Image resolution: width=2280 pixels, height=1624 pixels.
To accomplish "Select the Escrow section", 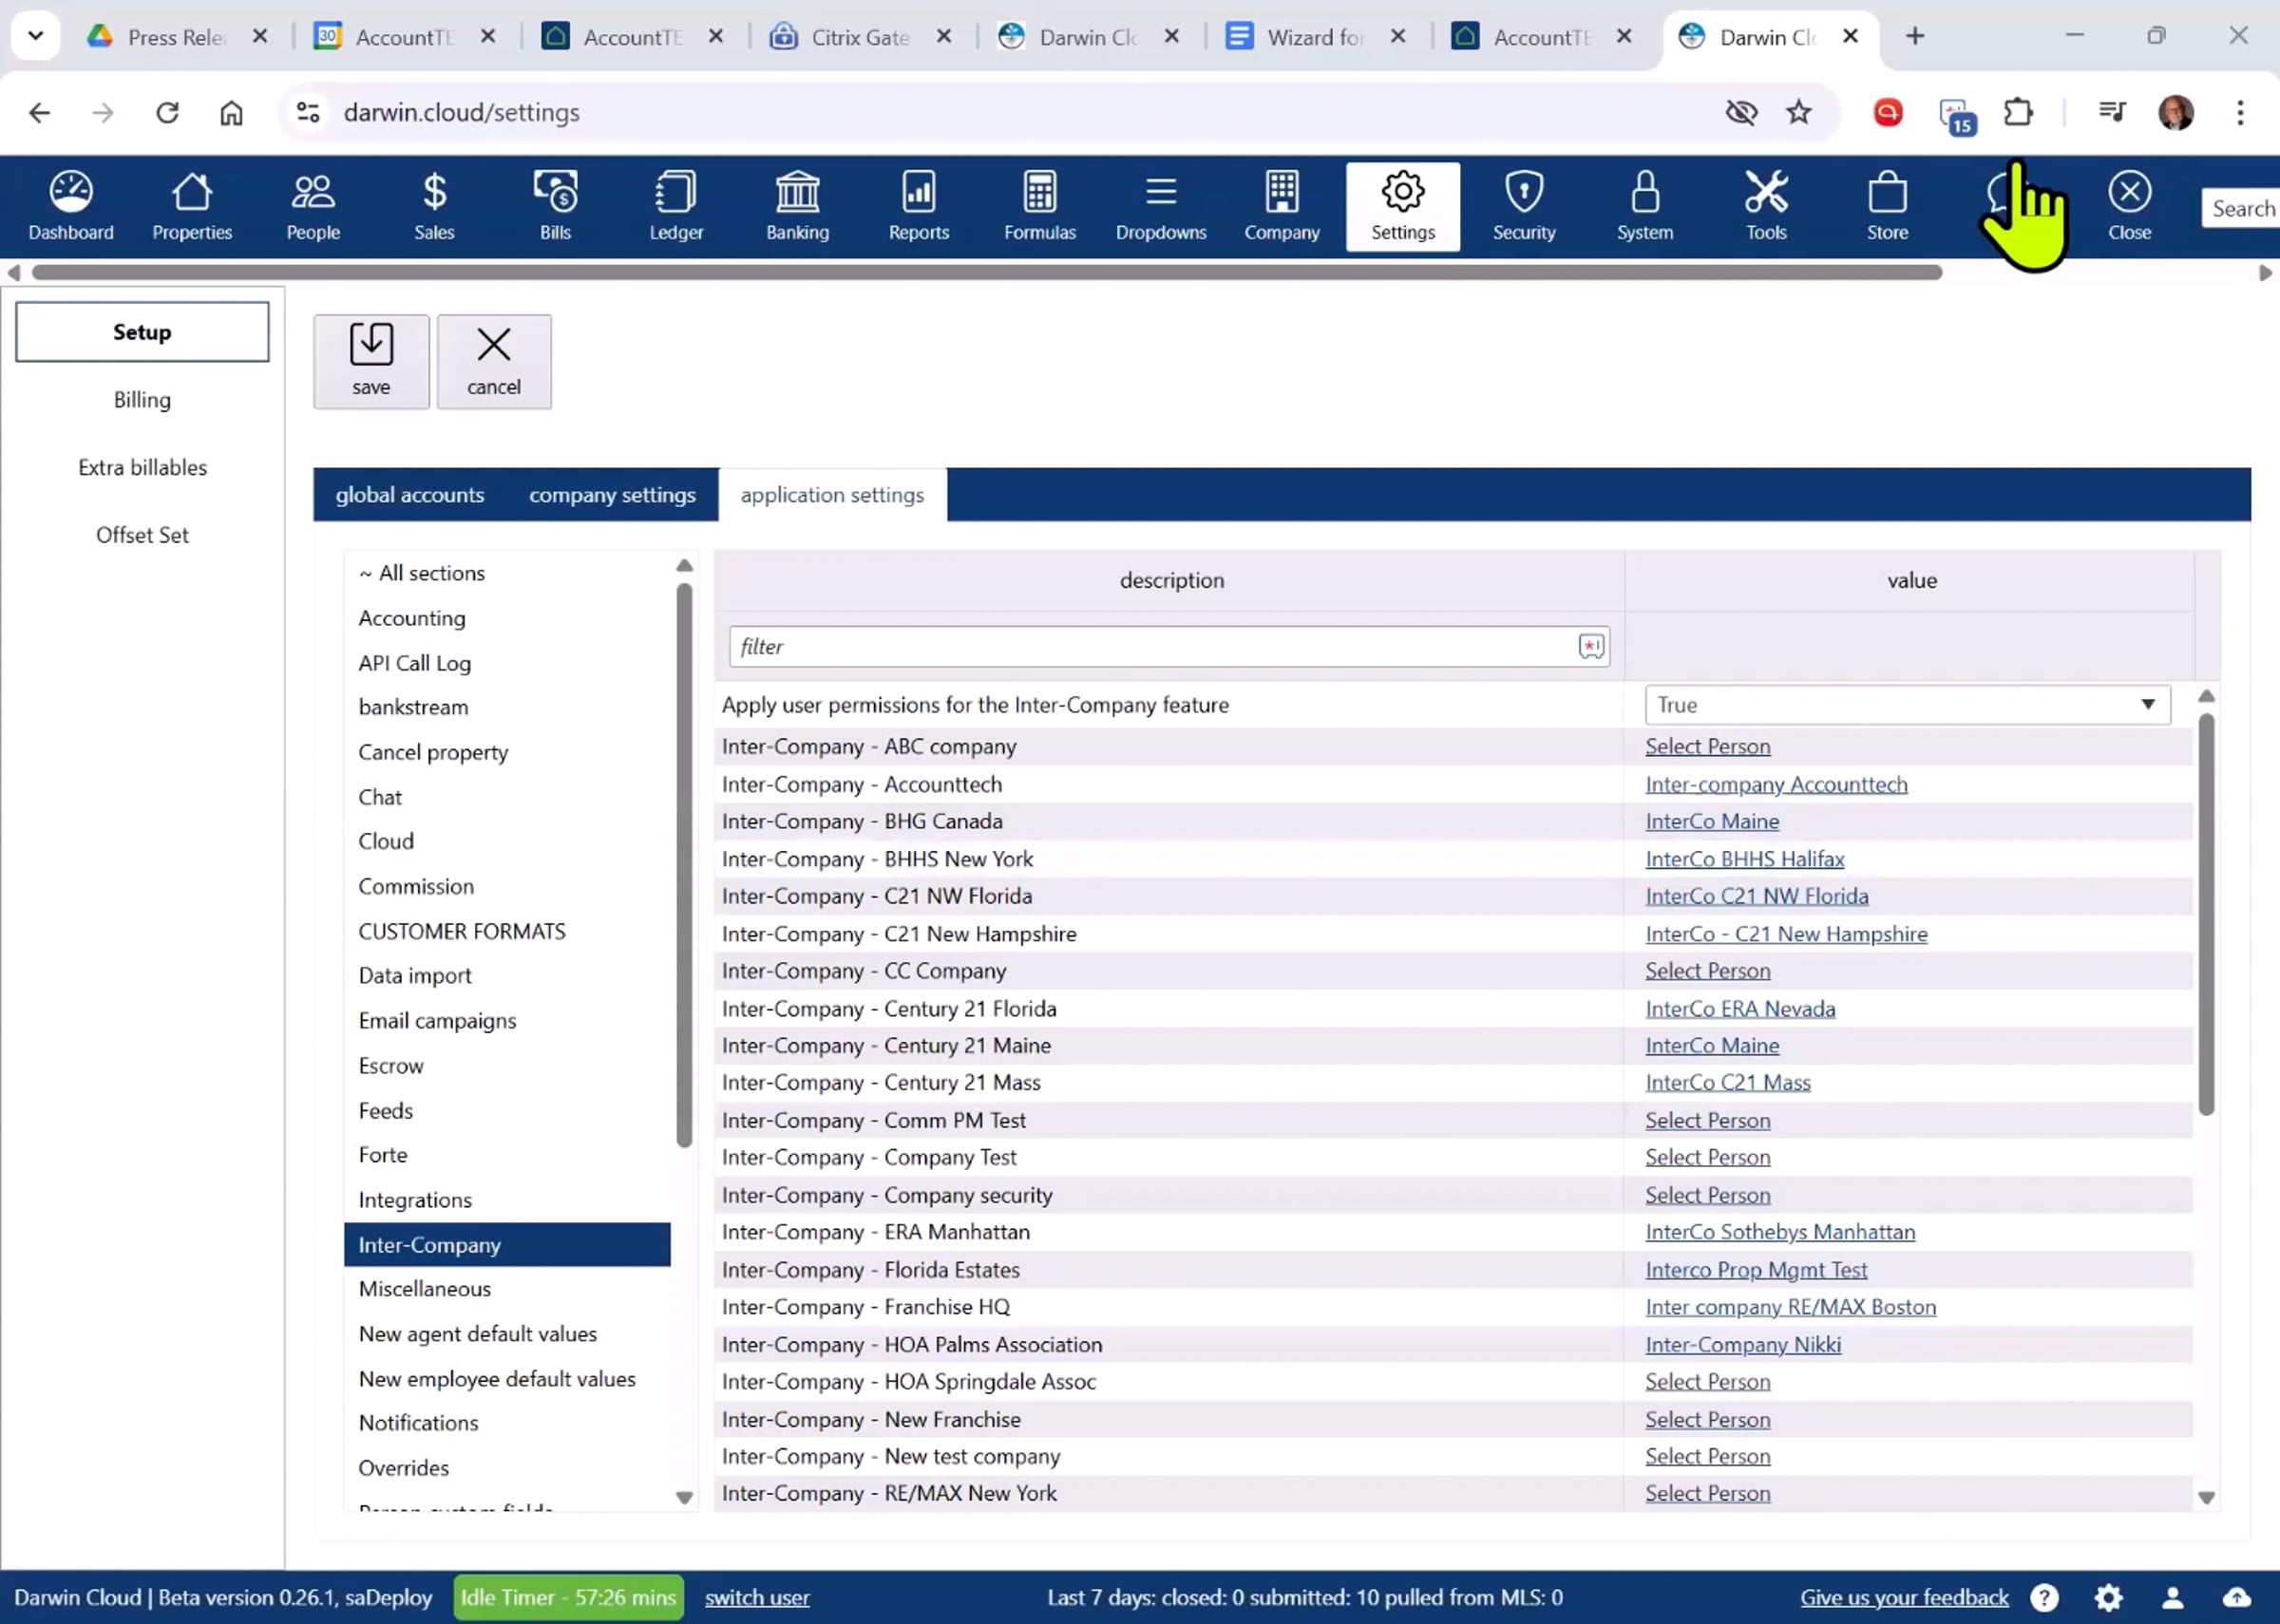I will pos(507,1065).
